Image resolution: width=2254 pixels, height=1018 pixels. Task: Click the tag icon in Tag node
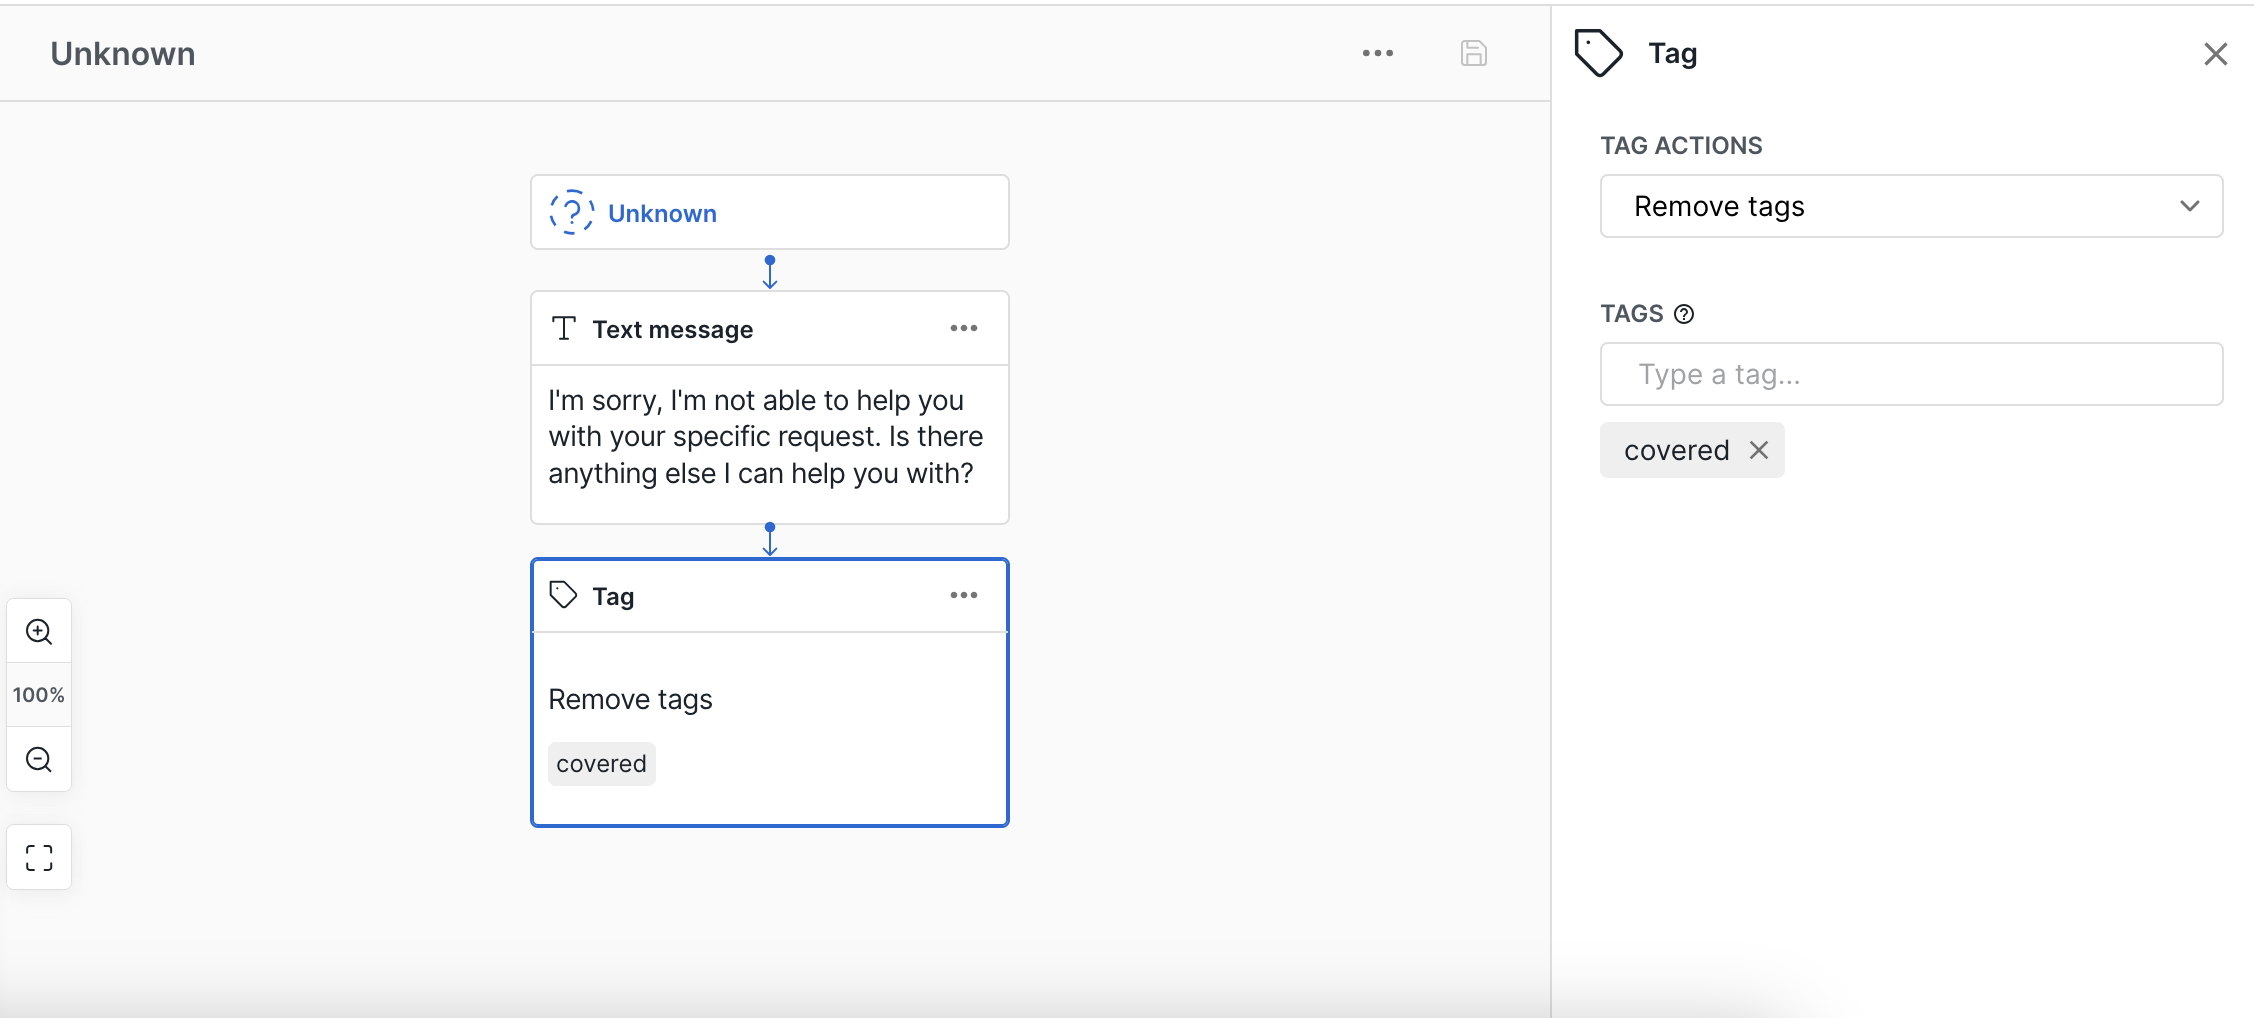pyautogui.click(x=564, y=596)
